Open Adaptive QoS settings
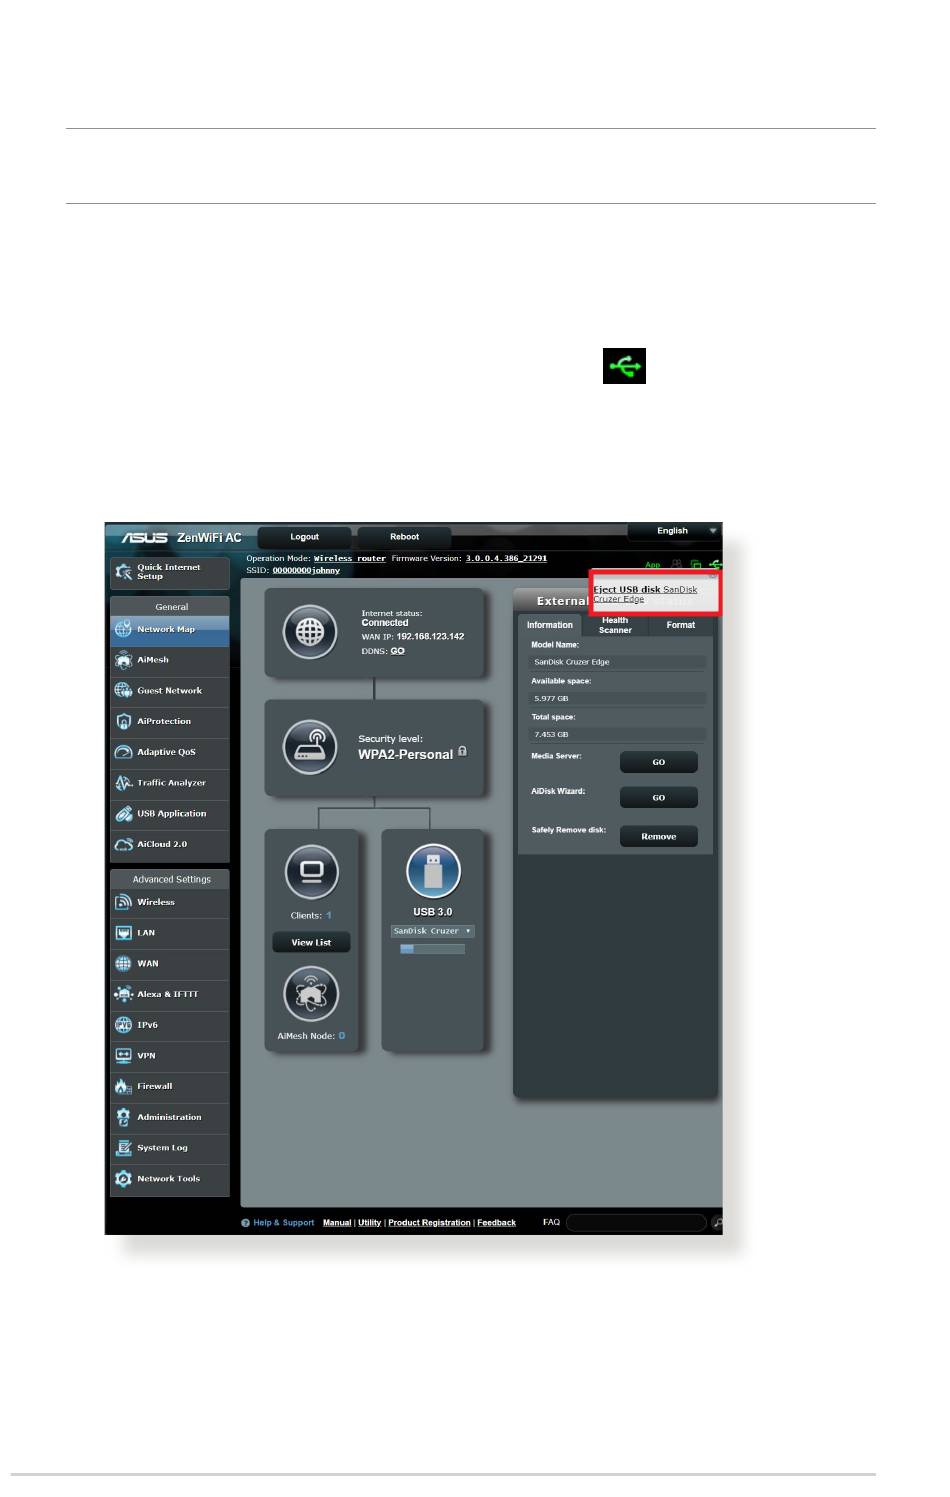The image size is (950, 1497). (170, 752)
